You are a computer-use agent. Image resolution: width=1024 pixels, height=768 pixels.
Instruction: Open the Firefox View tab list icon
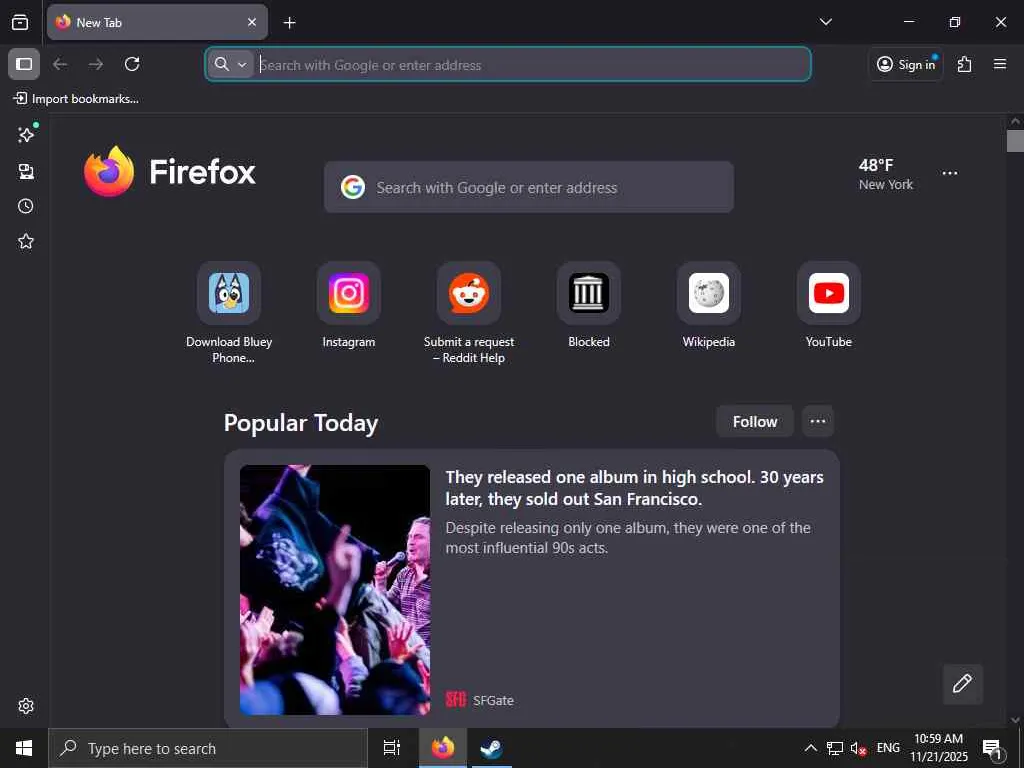click(x=20, y=22)
